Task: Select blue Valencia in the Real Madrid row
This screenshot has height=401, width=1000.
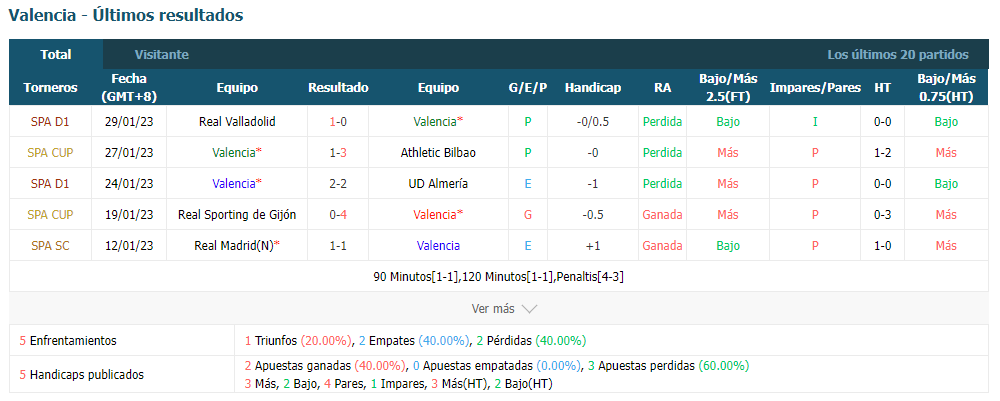Action: pyautogui.click(x=438, y=245)
